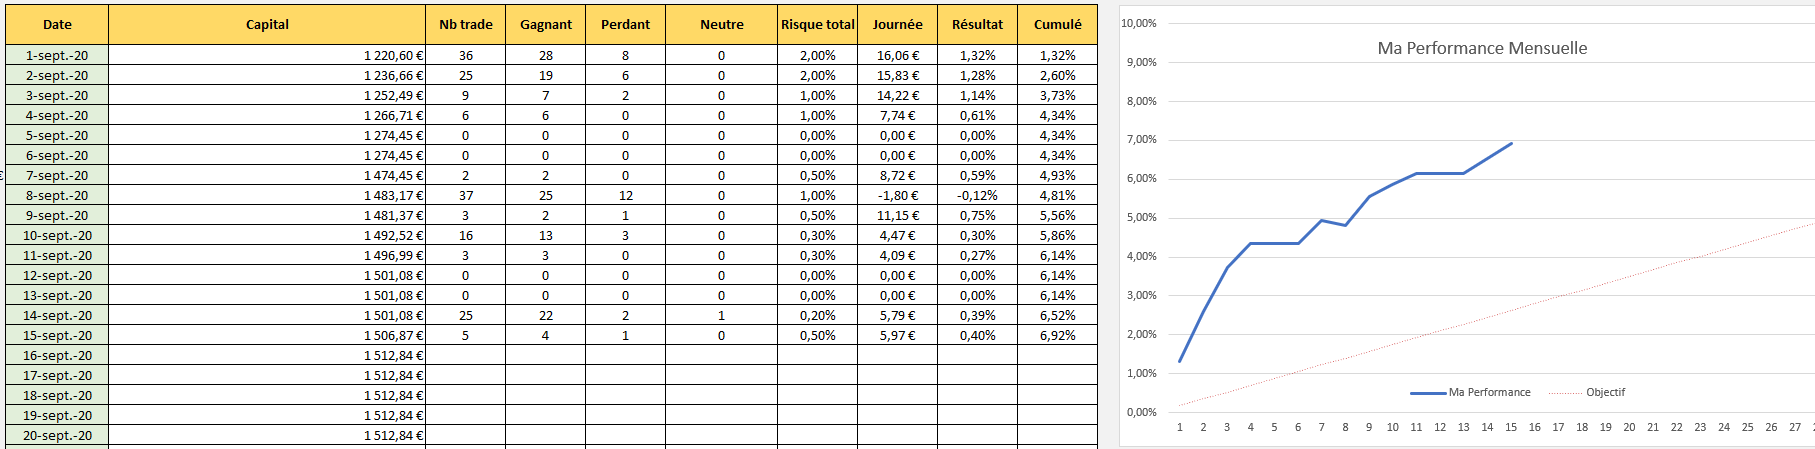The height and width of the screenshot is (449, 1815).
Task: Click the 1 220,60 € capital cell
Action: (393, 56)
